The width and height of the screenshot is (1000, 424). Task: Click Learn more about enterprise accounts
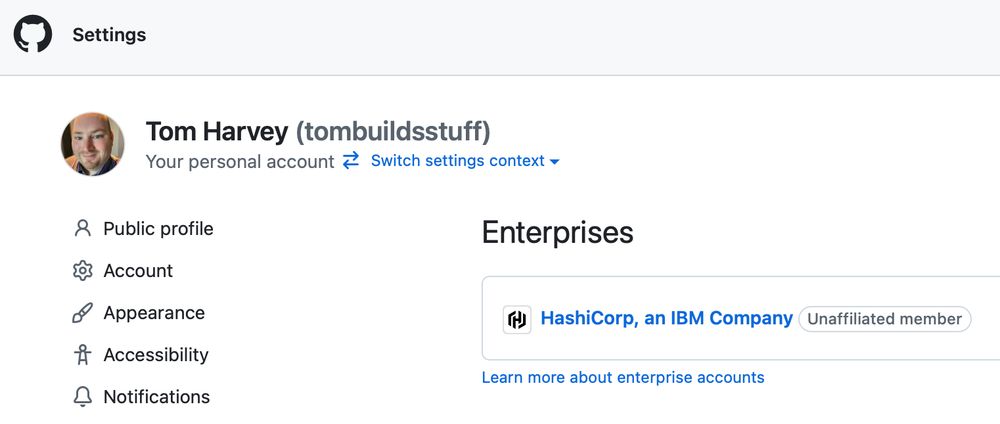622,377
